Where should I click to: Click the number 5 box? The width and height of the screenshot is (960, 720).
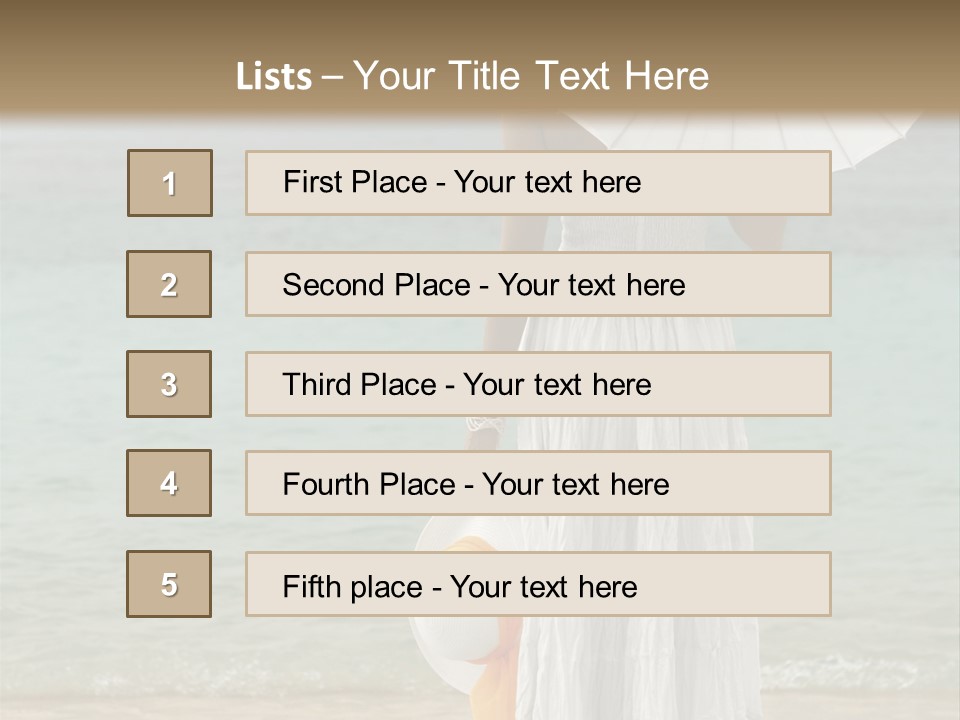click(x=169, y=584)
